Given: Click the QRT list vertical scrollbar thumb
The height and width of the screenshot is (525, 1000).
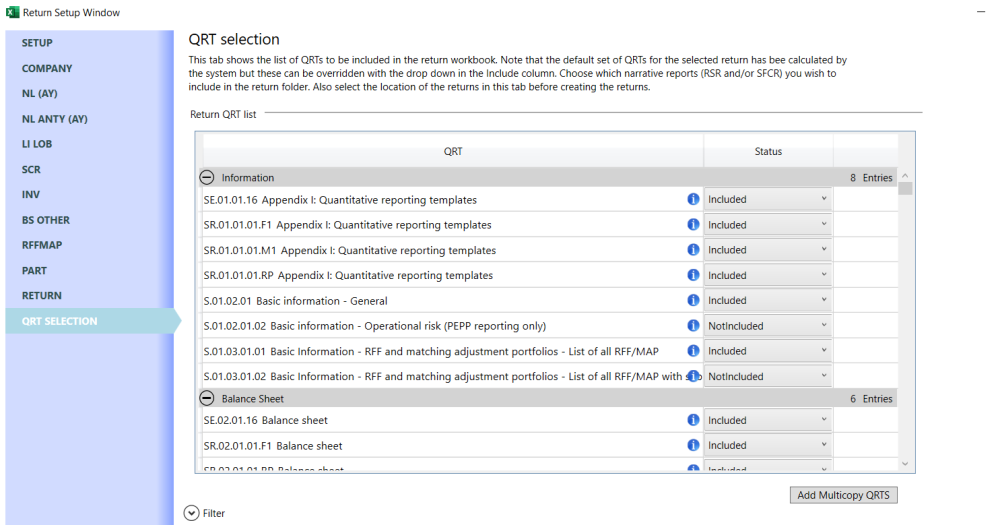Looking at the screenshot, I should click(905, 188).
